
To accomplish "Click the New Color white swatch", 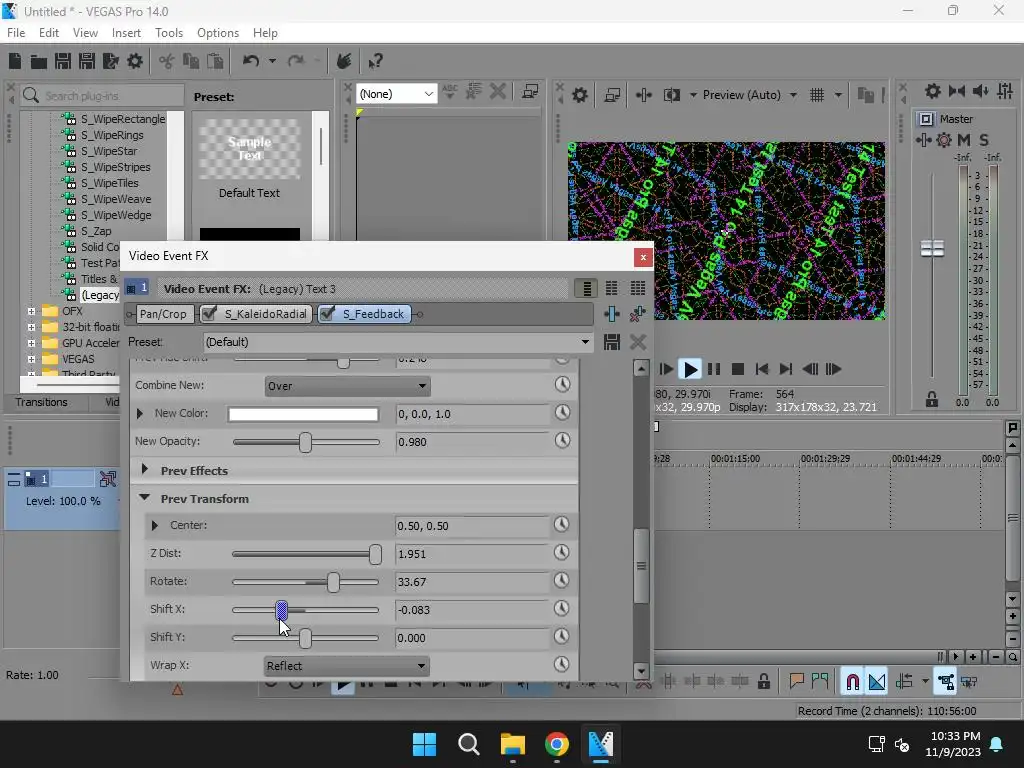I will point(303,414).
